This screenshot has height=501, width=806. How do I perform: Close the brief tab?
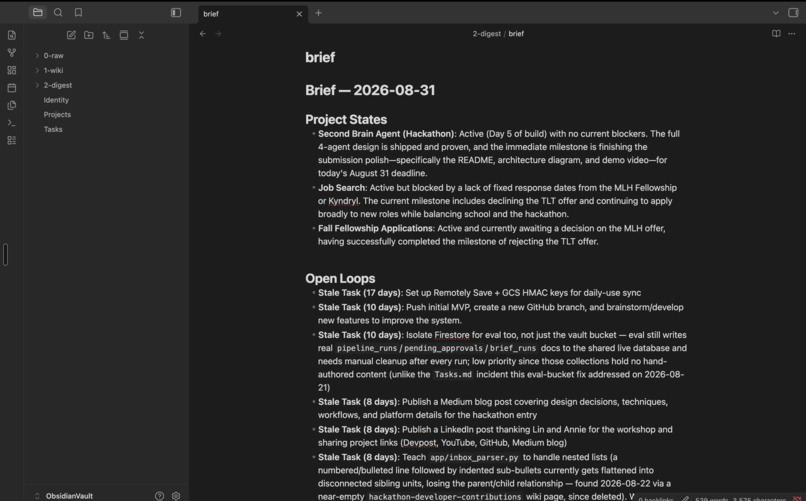pyautogui.click(x=299, y=14)
